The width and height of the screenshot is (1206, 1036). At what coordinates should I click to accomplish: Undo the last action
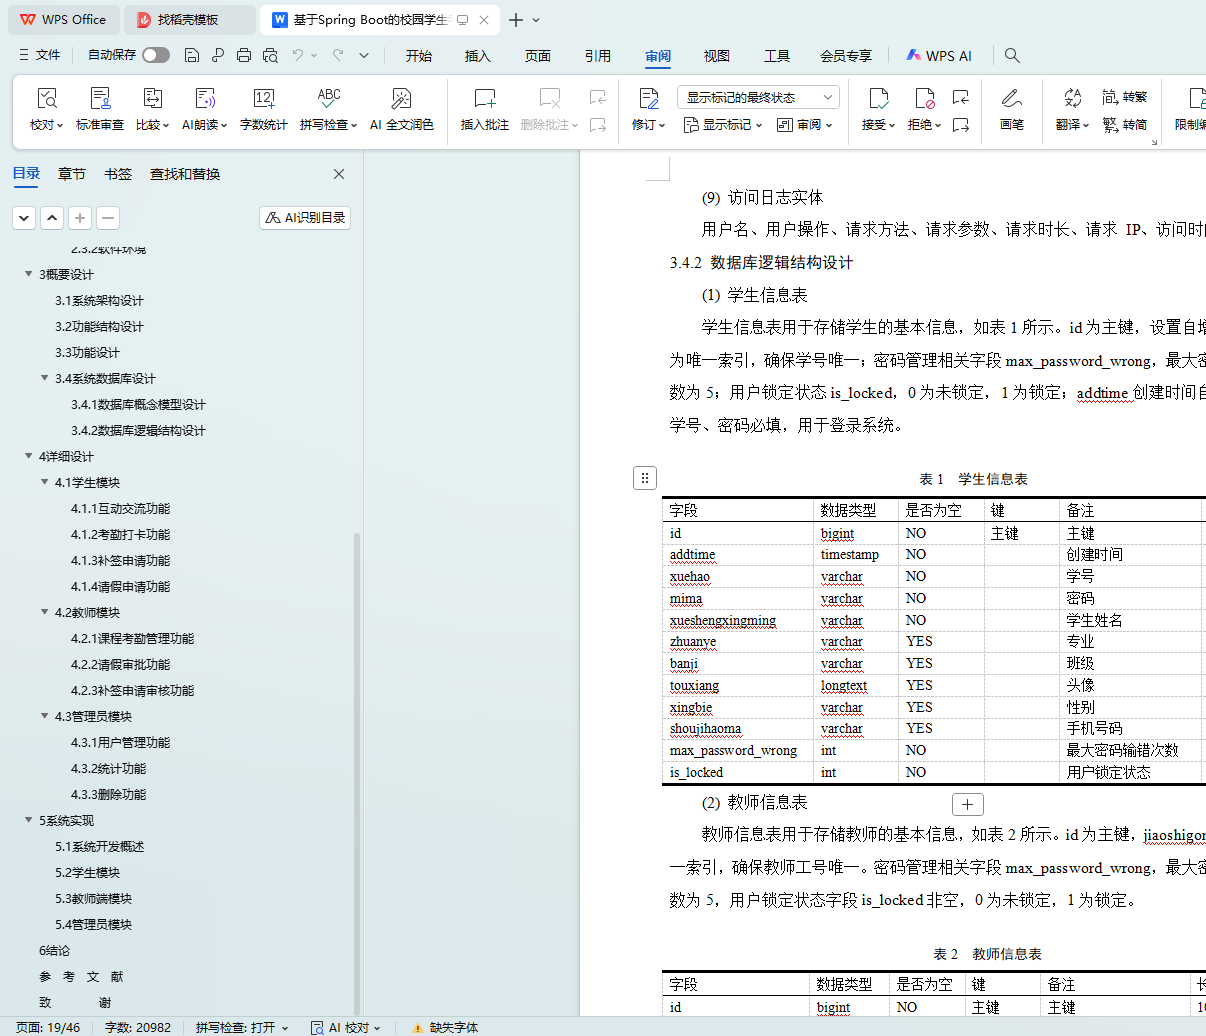coord(298,55)
